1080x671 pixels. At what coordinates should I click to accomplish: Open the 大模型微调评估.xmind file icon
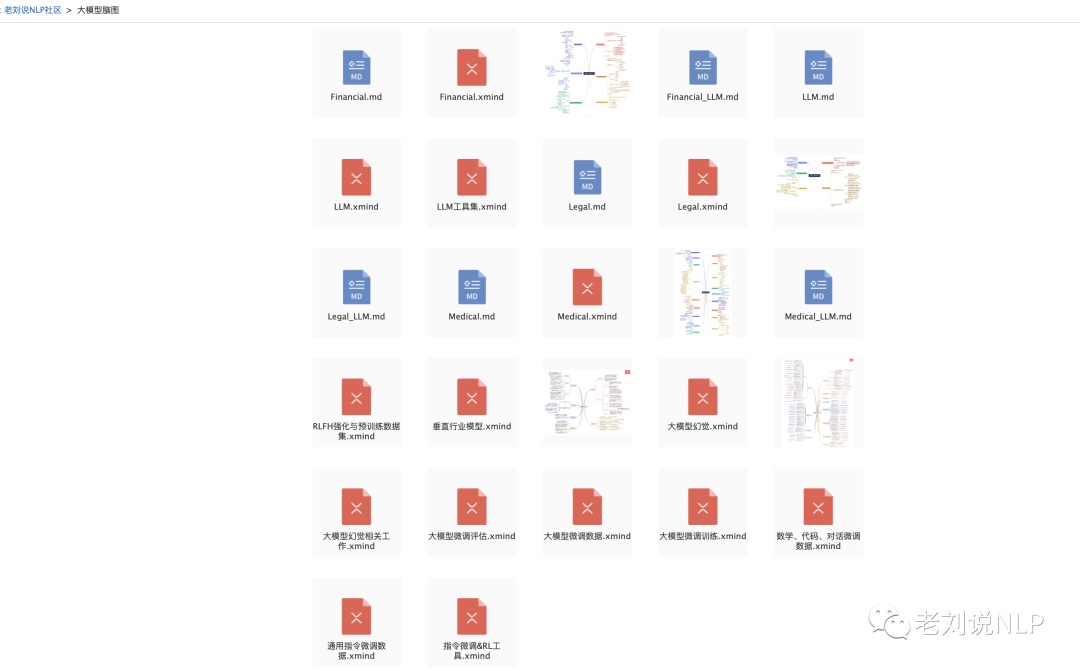click(472, 507)
